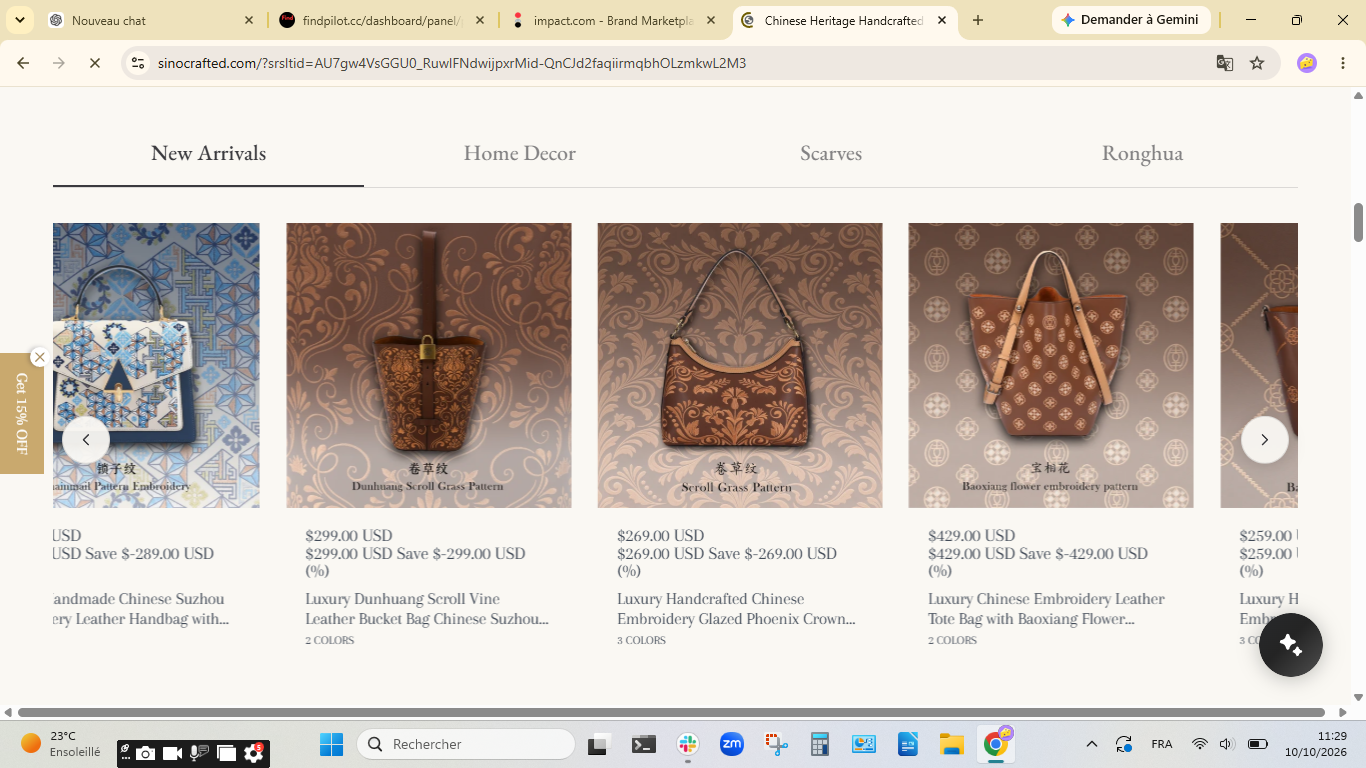The image size is (1366, 768).
Task: Bookmark this page with the star icon
Action: pyautogui.click(x=1257, y=63)
